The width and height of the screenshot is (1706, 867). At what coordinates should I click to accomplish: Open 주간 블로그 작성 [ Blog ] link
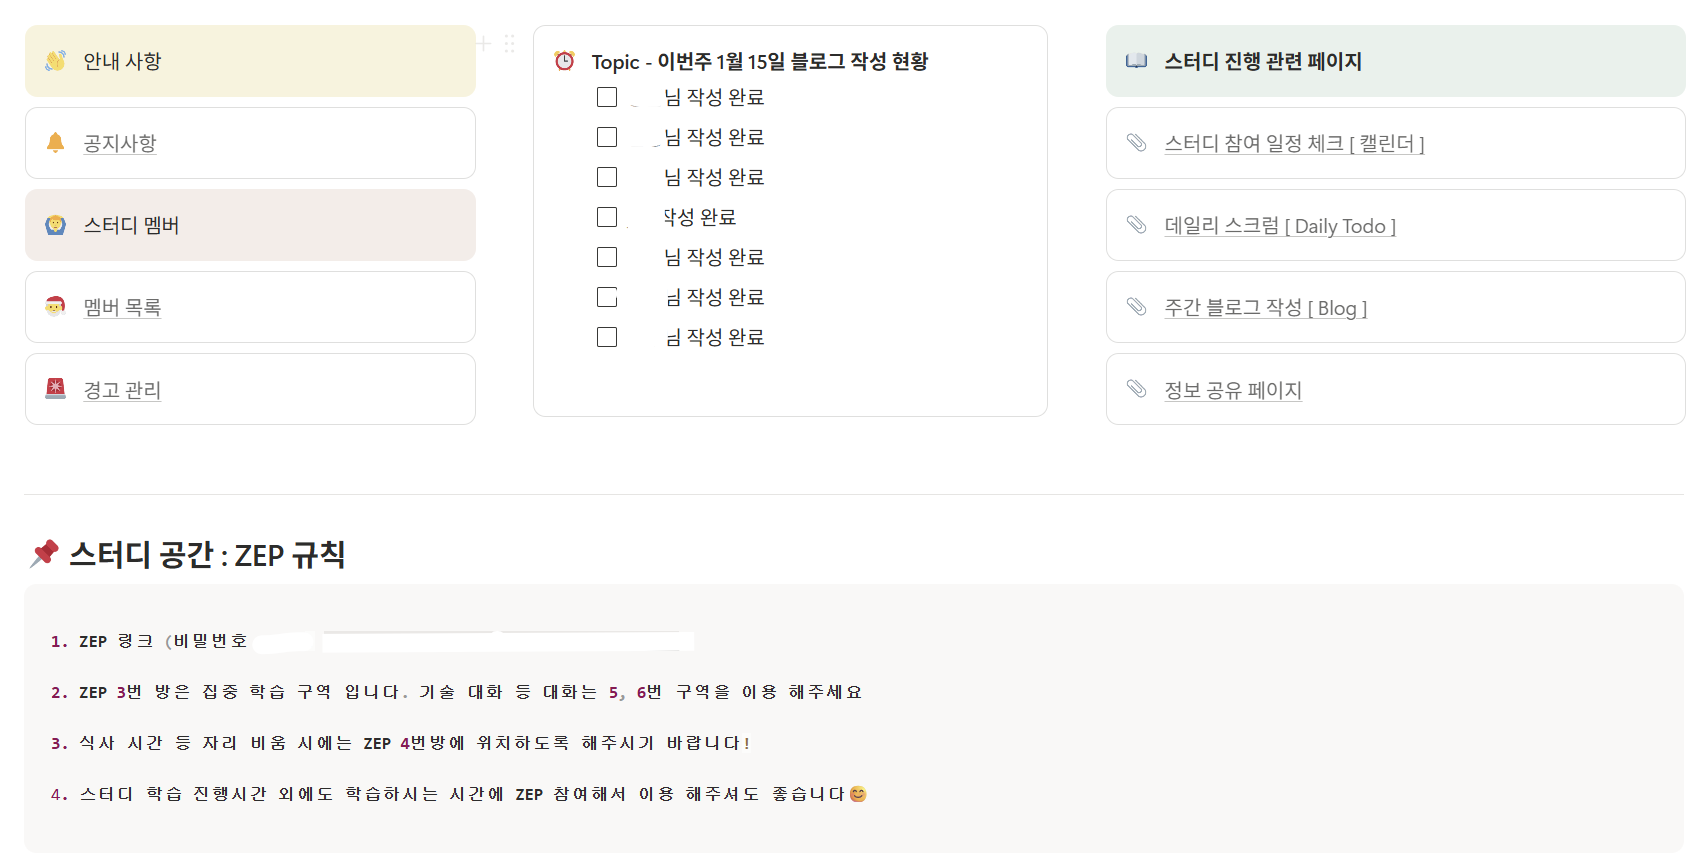(x=1265, y=307)
